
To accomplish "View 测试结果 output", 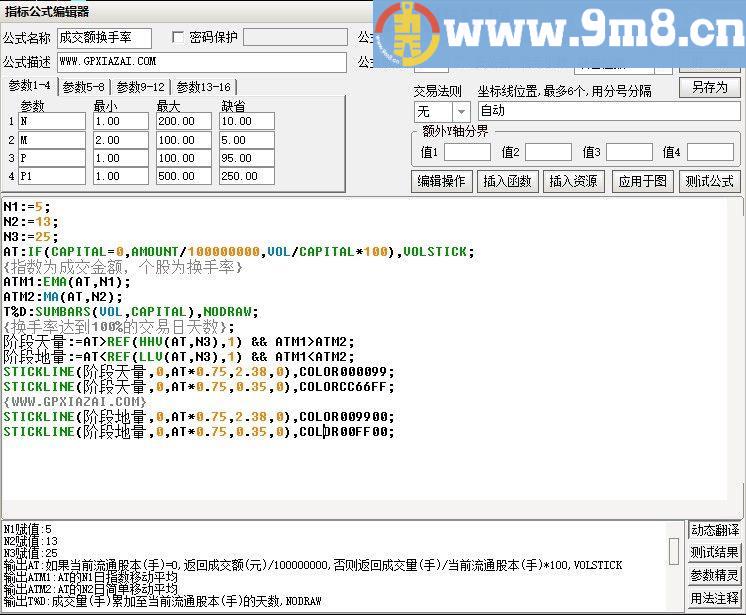I will click(x=714, y=553).
